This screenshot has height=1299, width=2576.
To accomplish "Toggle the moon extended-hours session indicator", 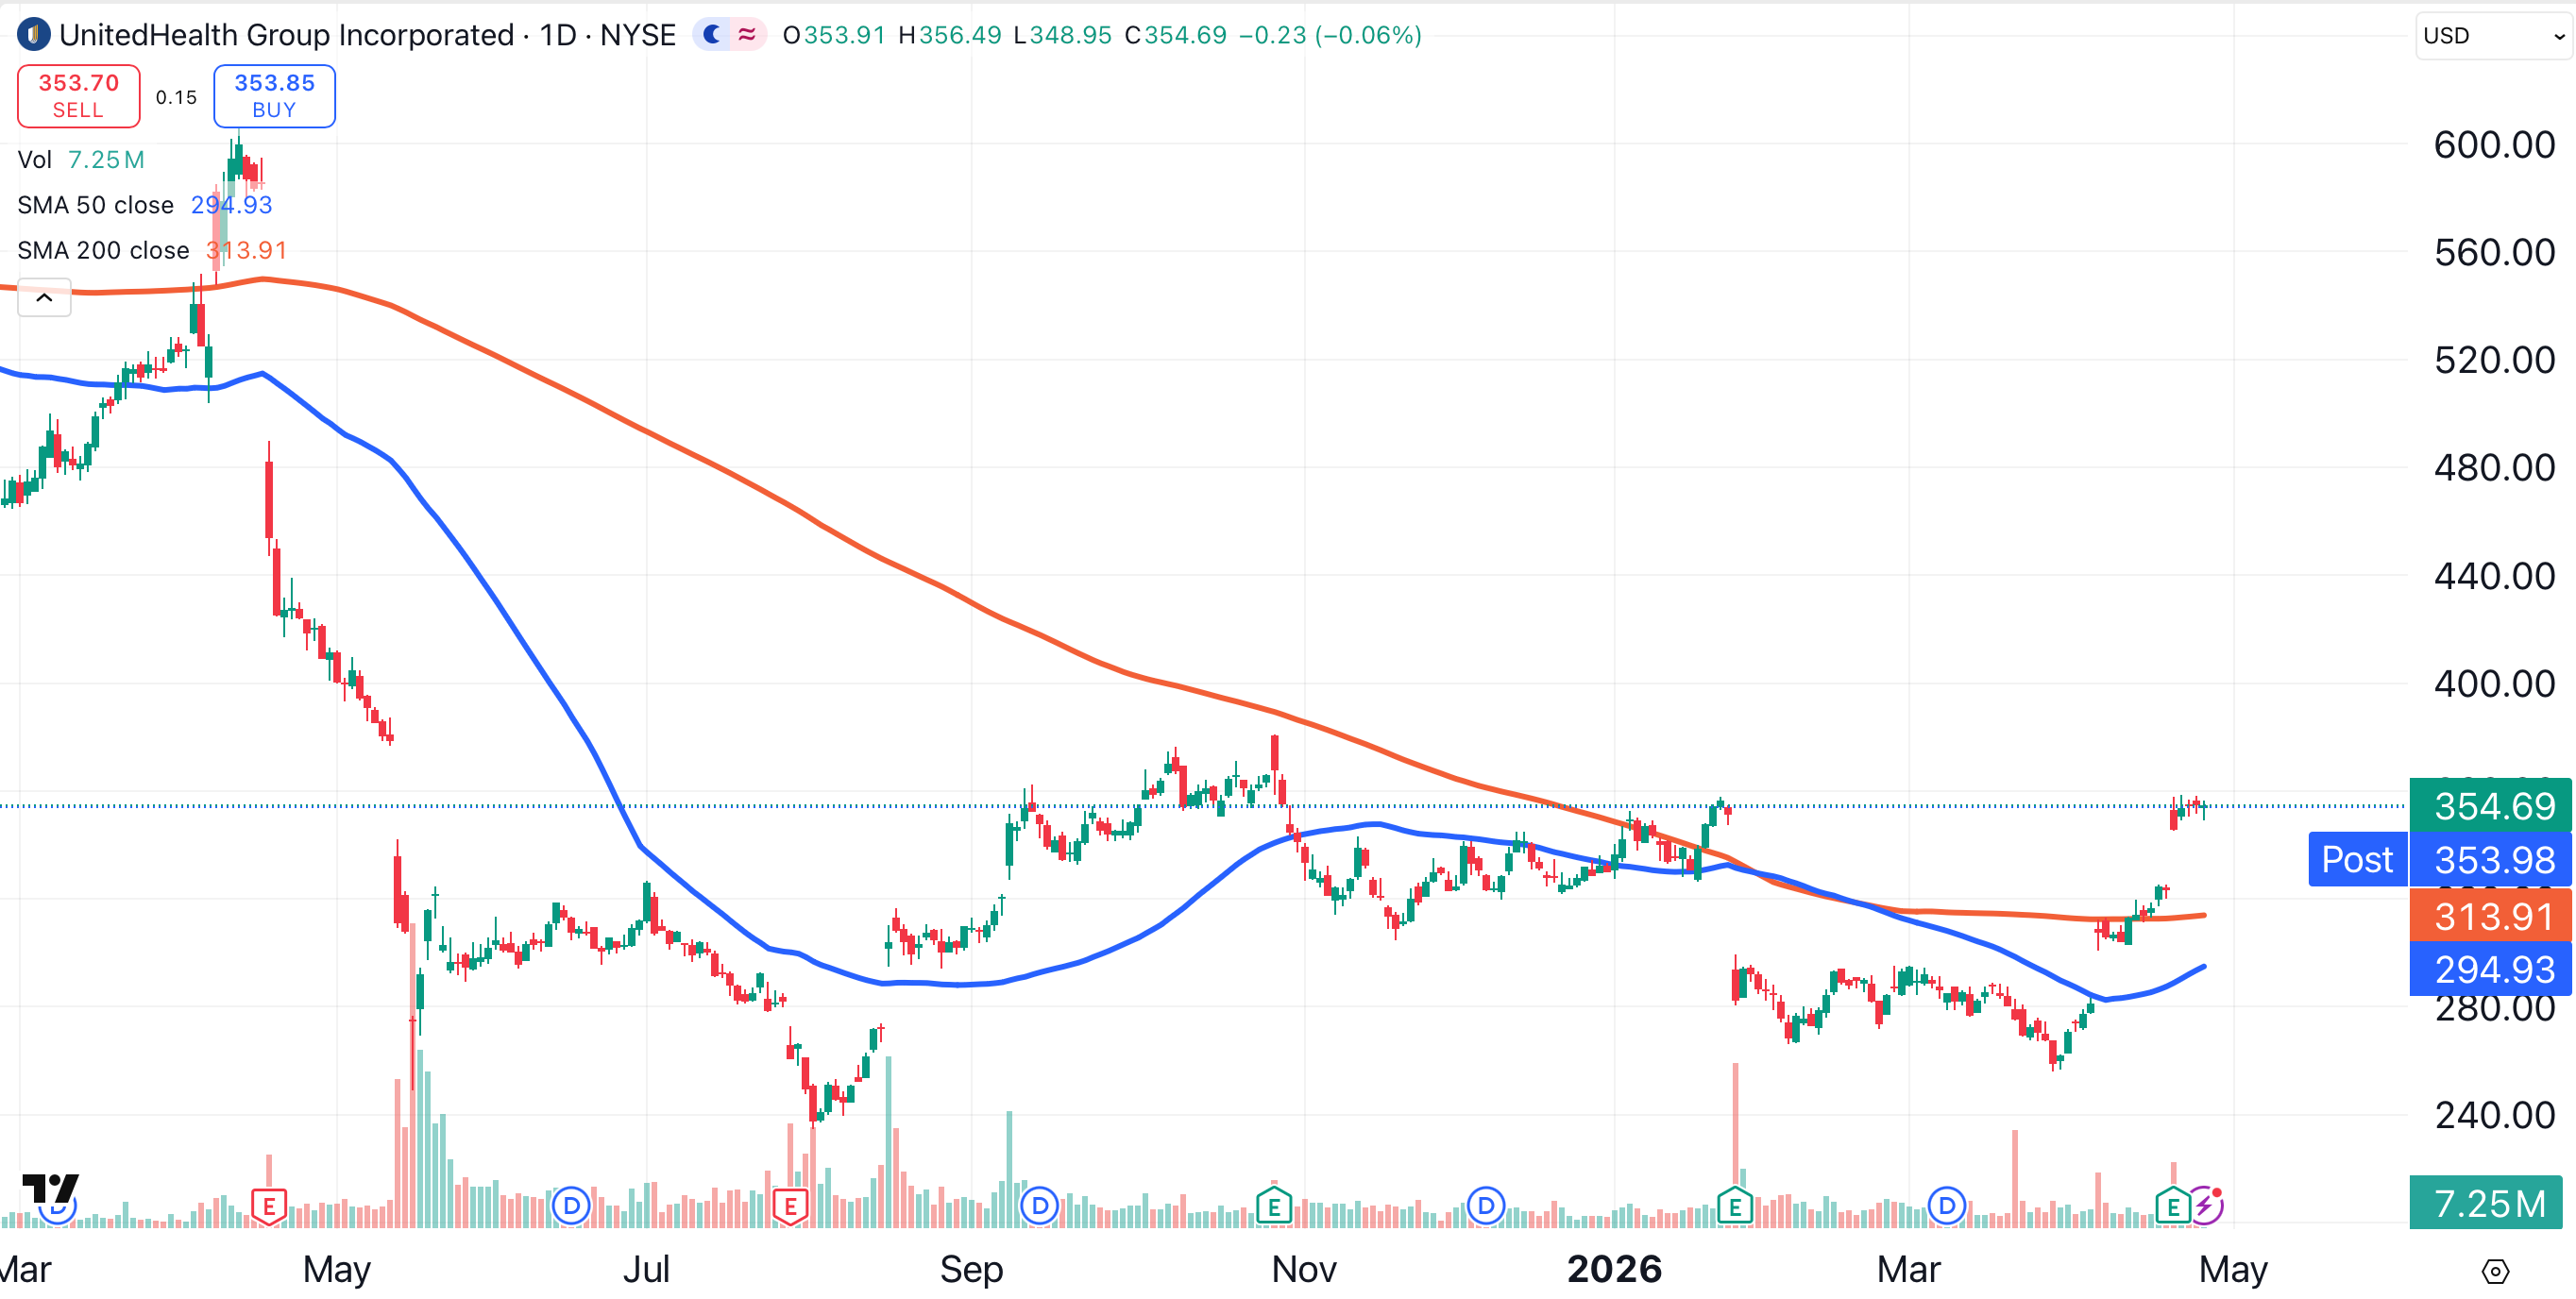I will pos(712,35).
